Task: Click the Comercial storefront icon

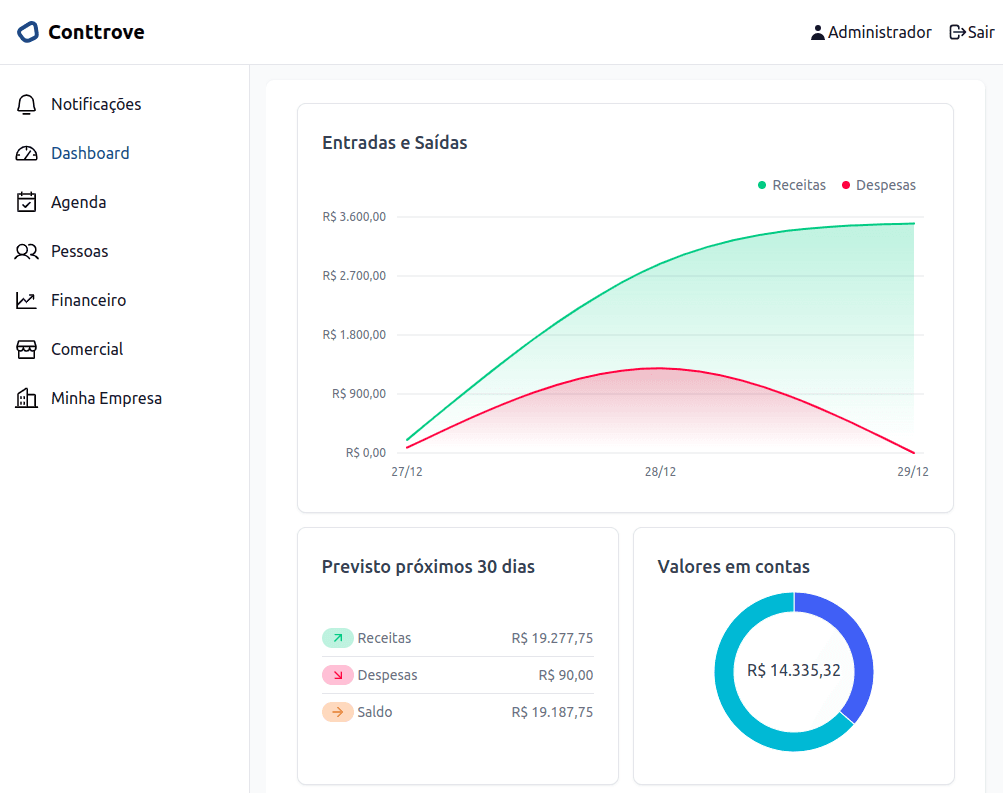Action: pos(27,349)
